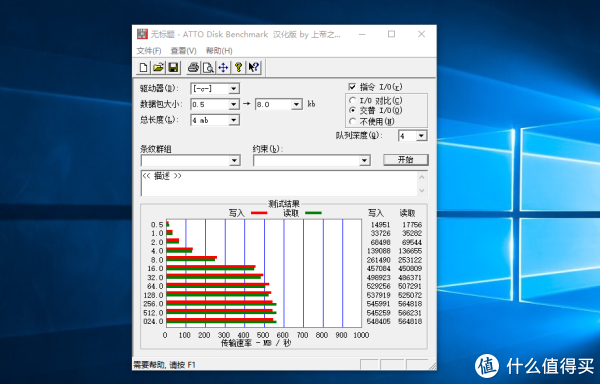This screenshot has height=384, width=600.
Task: Click the yellow question mark help icon
Action: [238, 68]
